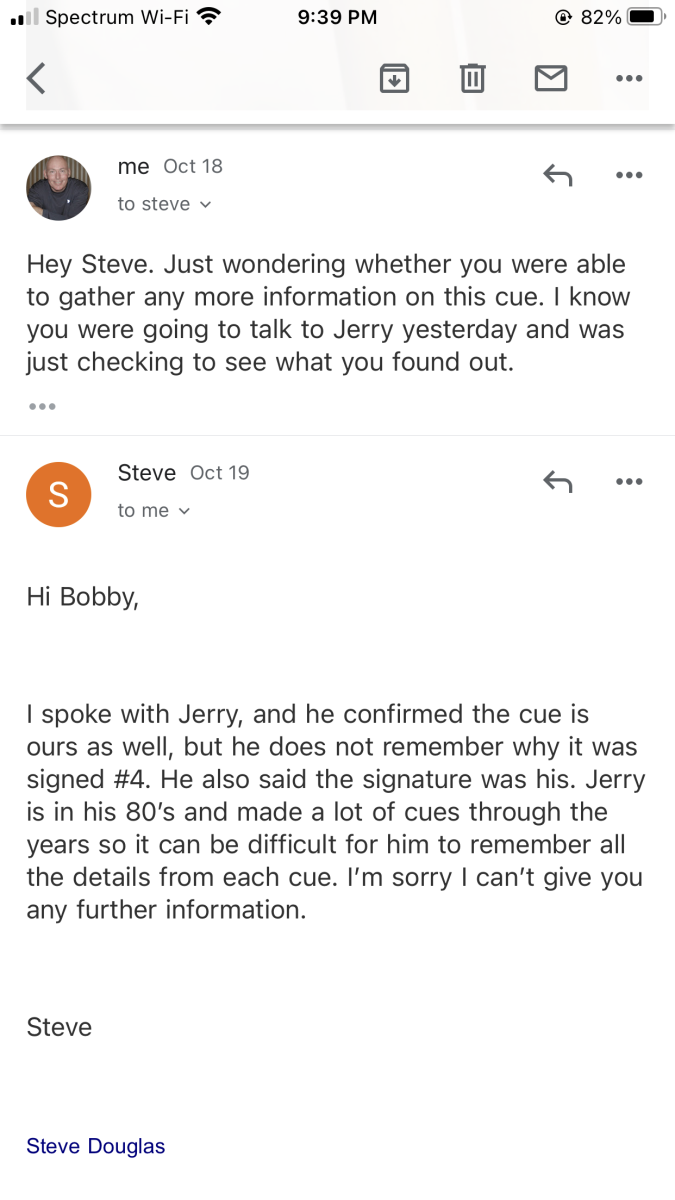Reply to my Oct 18 message
This screenshot has height=1200, width=675.
pos(557,176)
